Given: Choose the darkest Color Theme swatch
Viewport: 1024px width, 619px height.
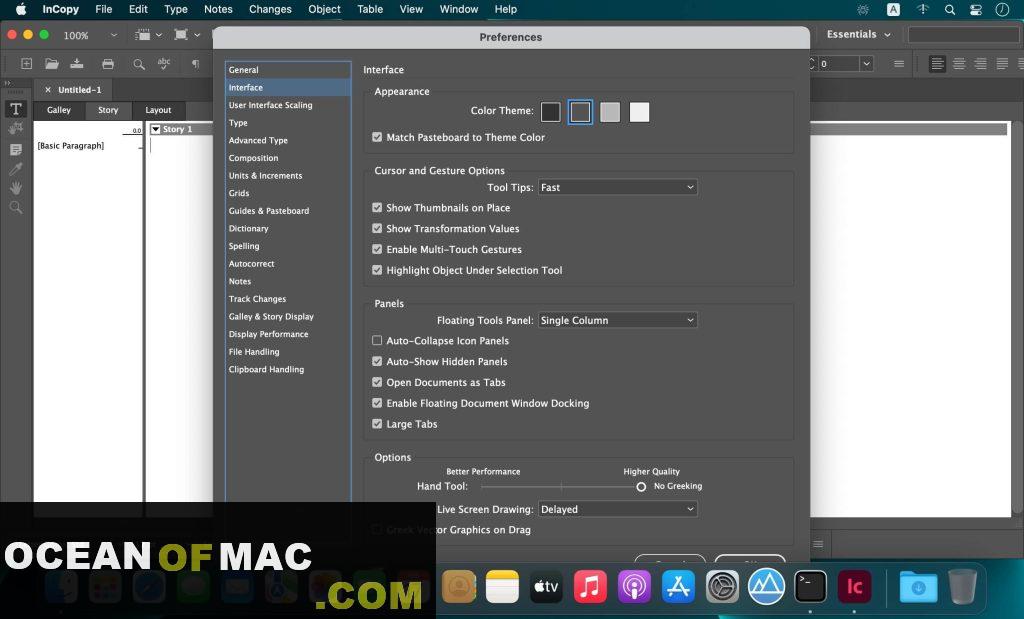Looking at the screenshot, I should (551, 112).
